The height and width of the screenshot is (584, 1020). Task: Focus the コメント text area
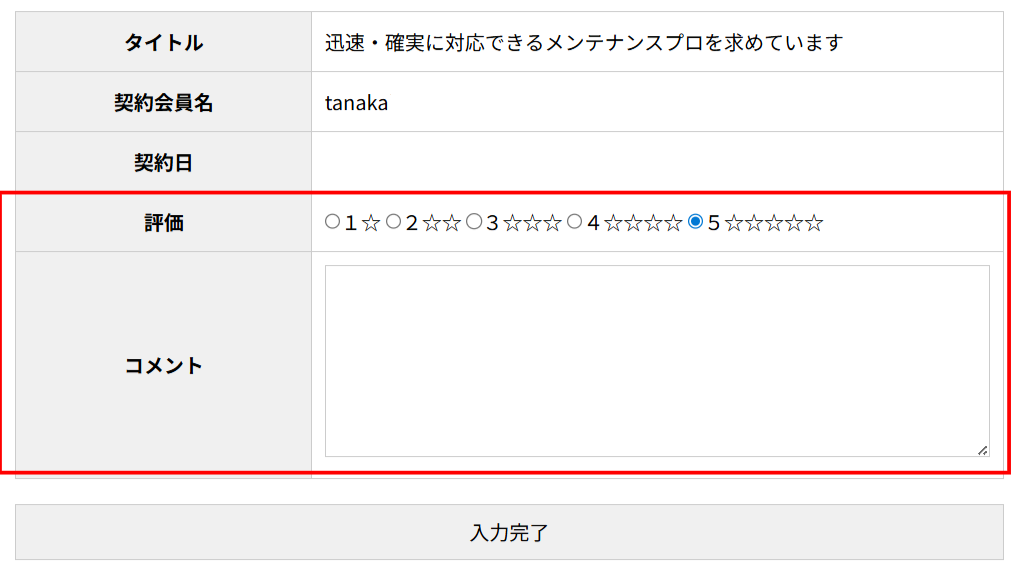pos(656,361)
